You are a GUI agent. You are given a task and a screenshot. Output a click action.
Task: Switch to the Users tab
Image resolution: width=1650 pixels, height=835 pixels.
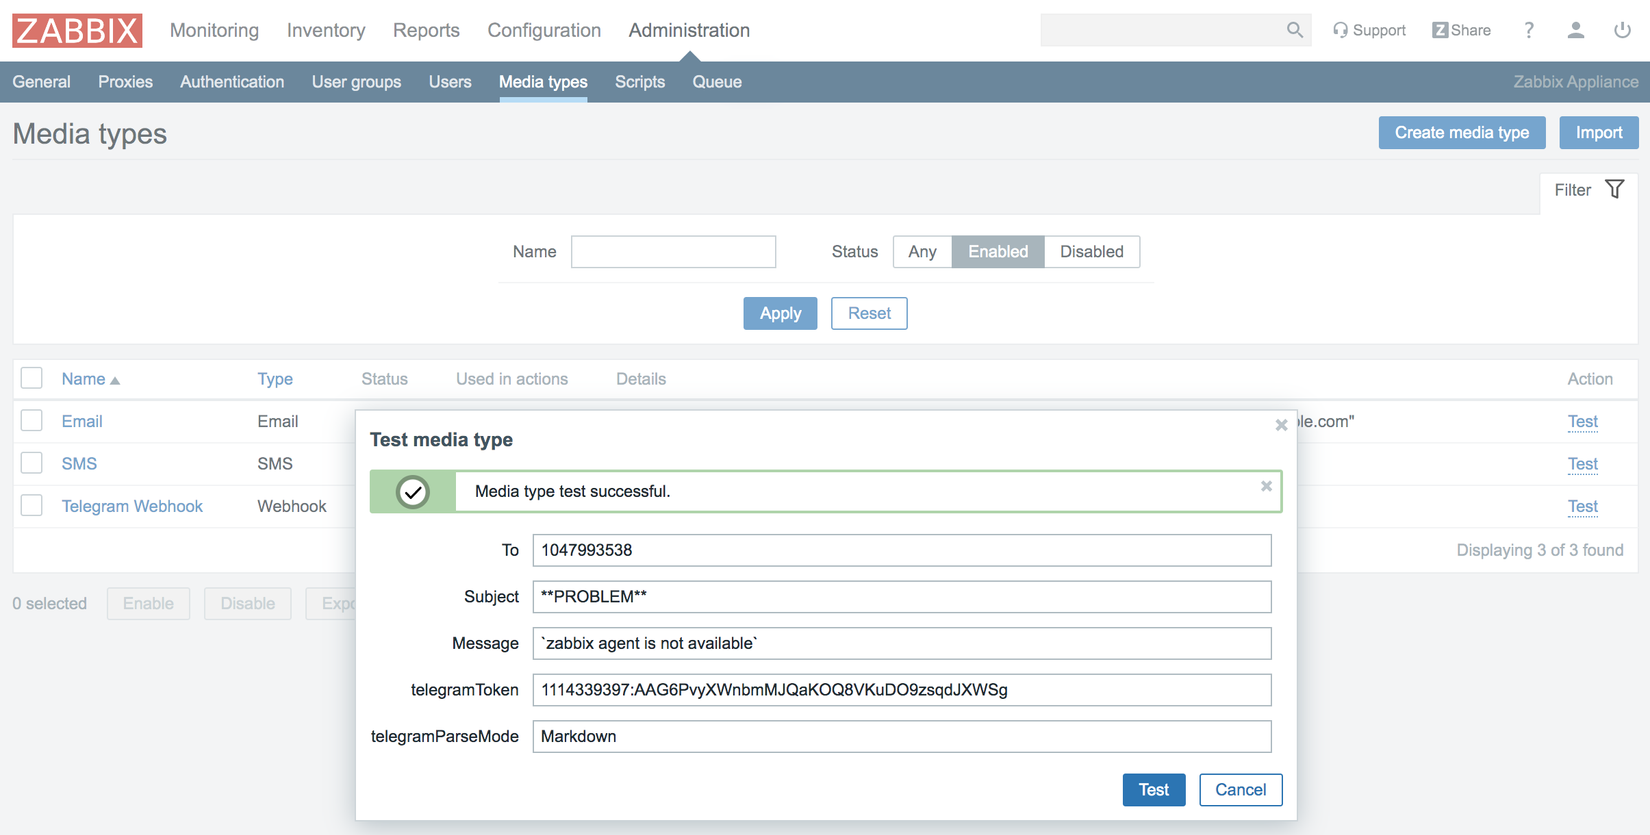[x=450, y=82]
